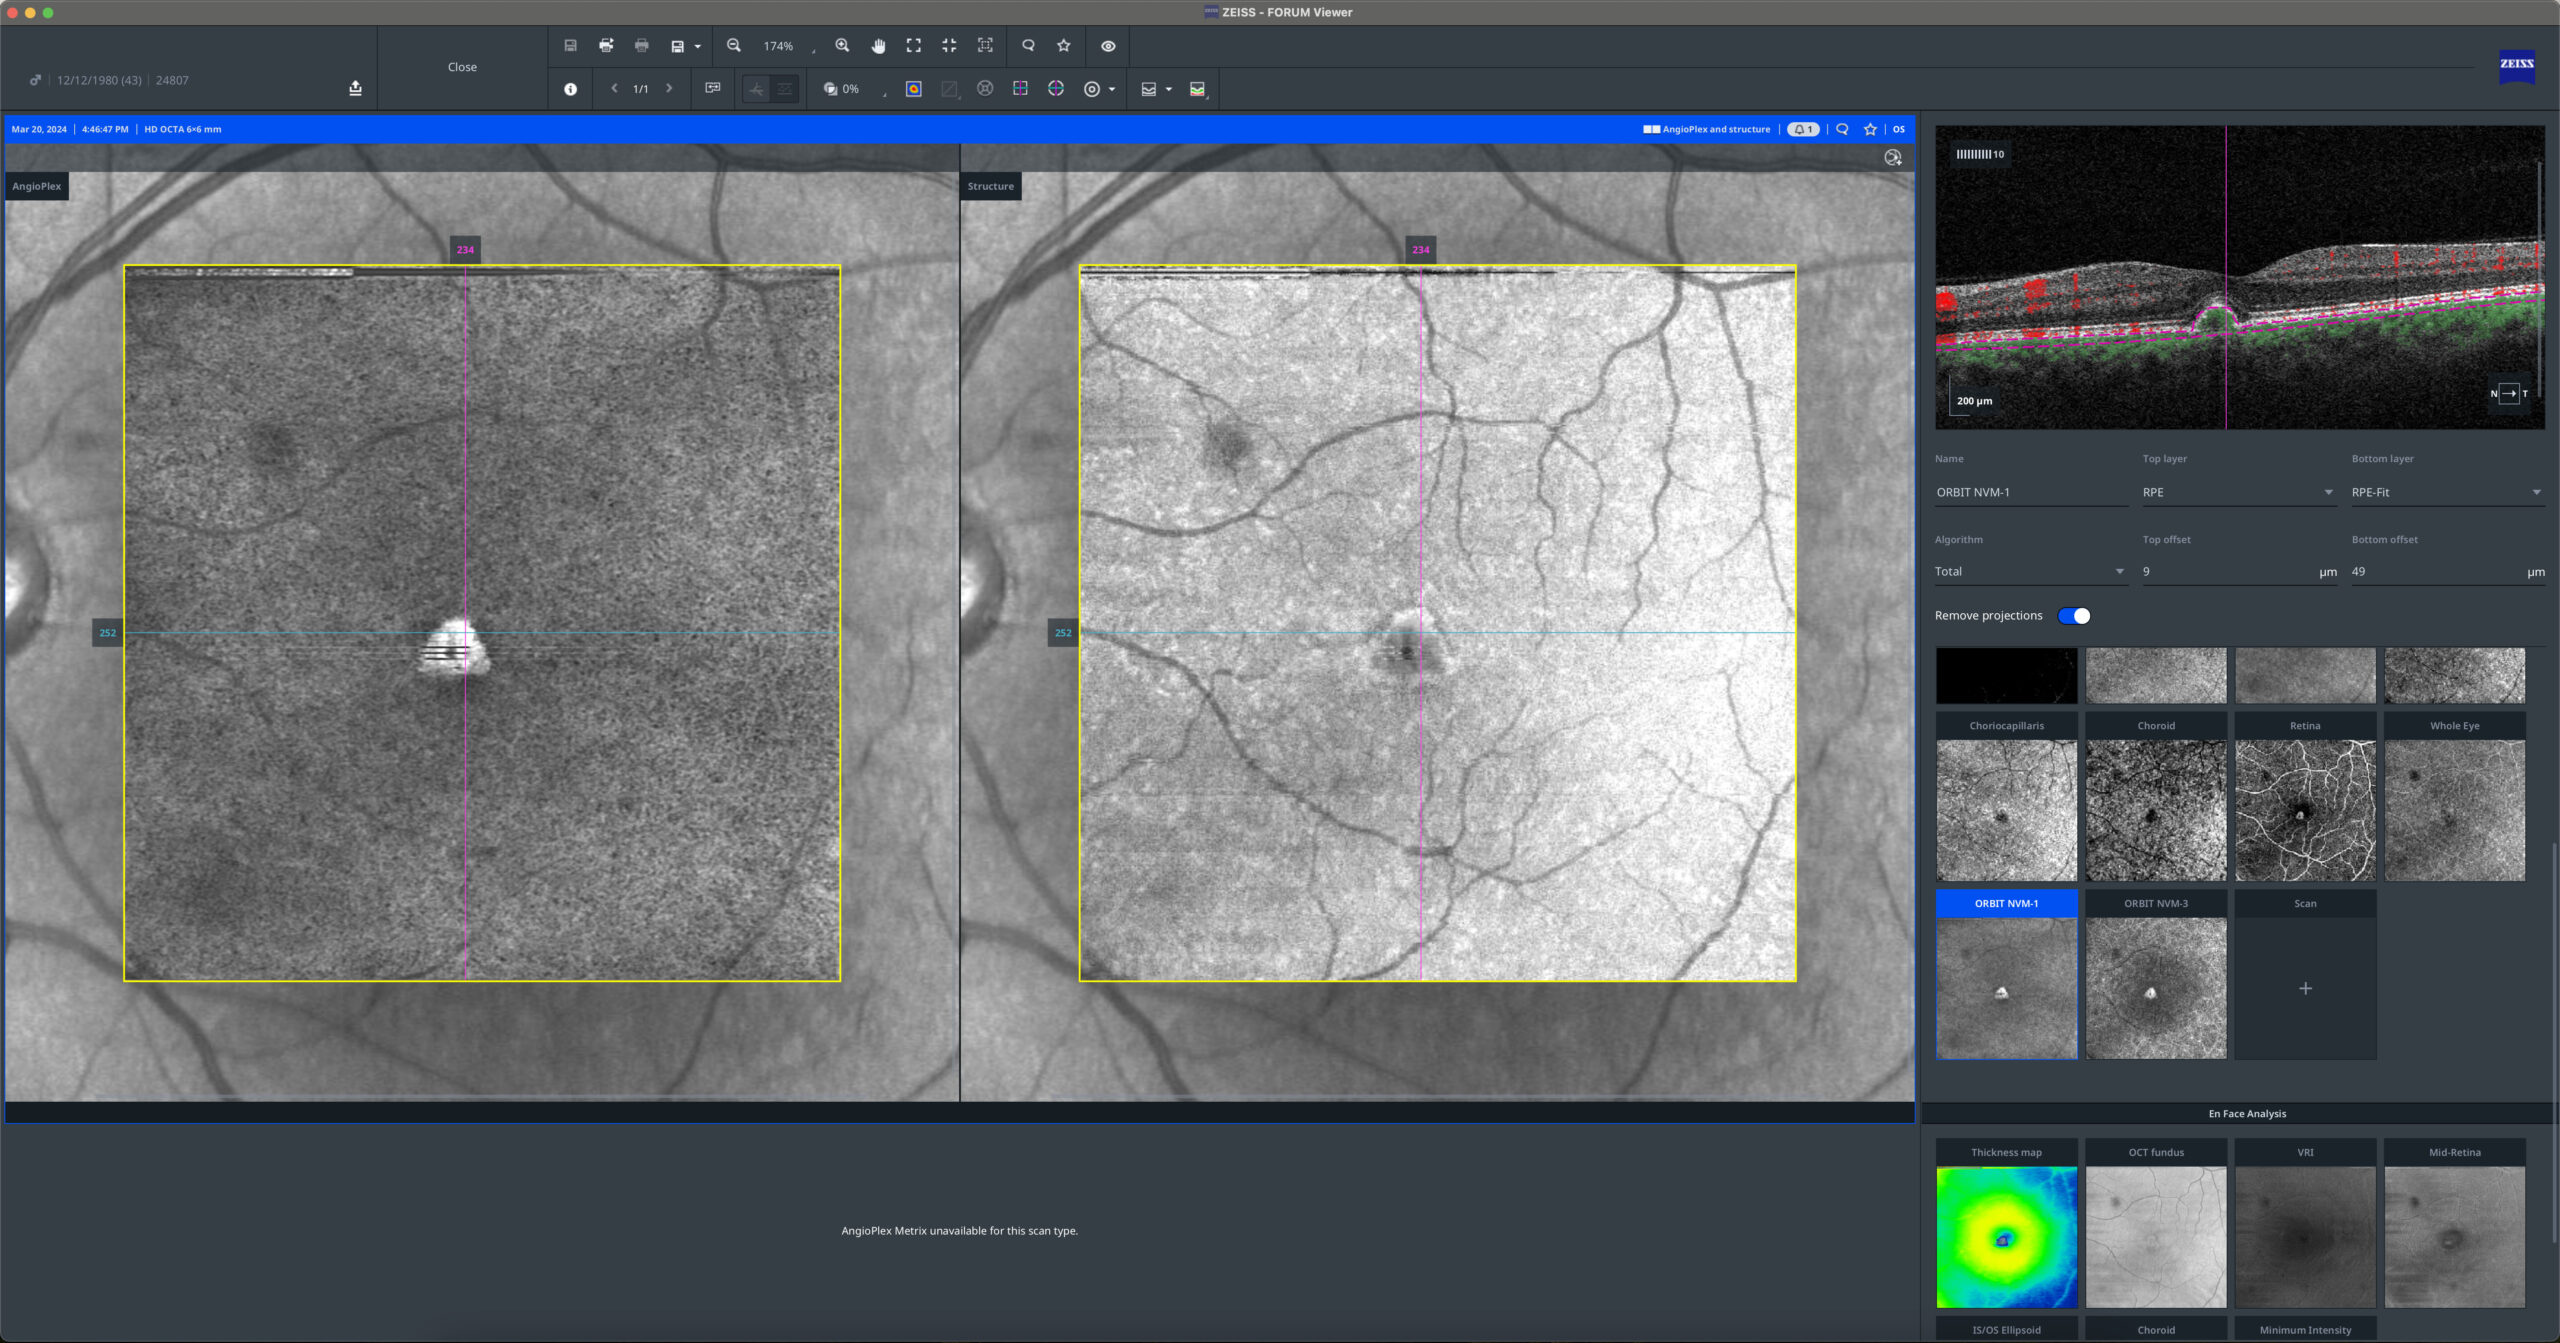
Task: Click the B-scan N to T direction button
Action: tap(2509, 393)
